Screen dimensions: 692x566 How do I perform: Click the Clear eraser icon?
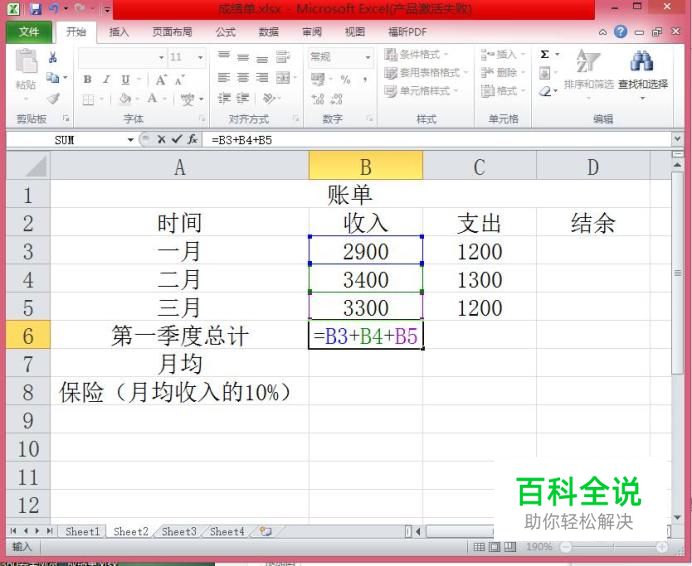[545, 91]
